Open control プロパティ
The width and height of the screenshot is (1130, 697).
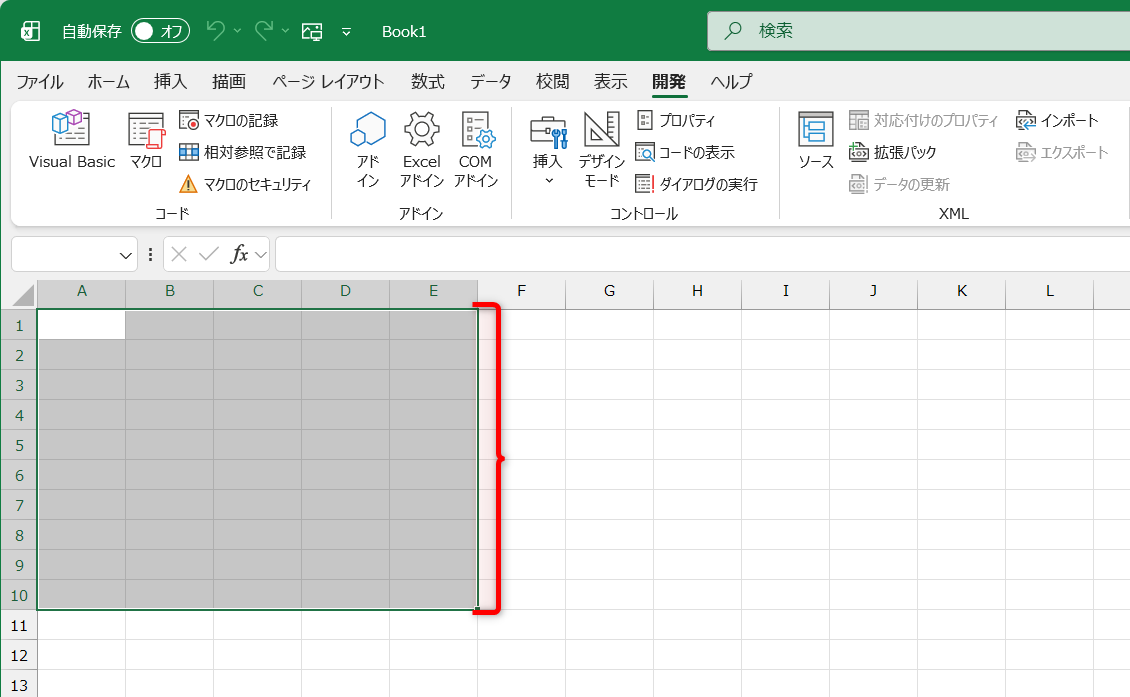[676, 120]
